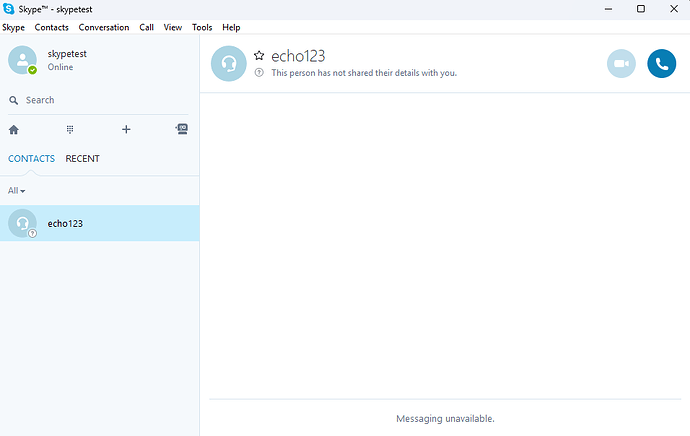This screenshot has height=436, width=690.
Task: Click the echo123 conversation title
Action: point(298,56)
